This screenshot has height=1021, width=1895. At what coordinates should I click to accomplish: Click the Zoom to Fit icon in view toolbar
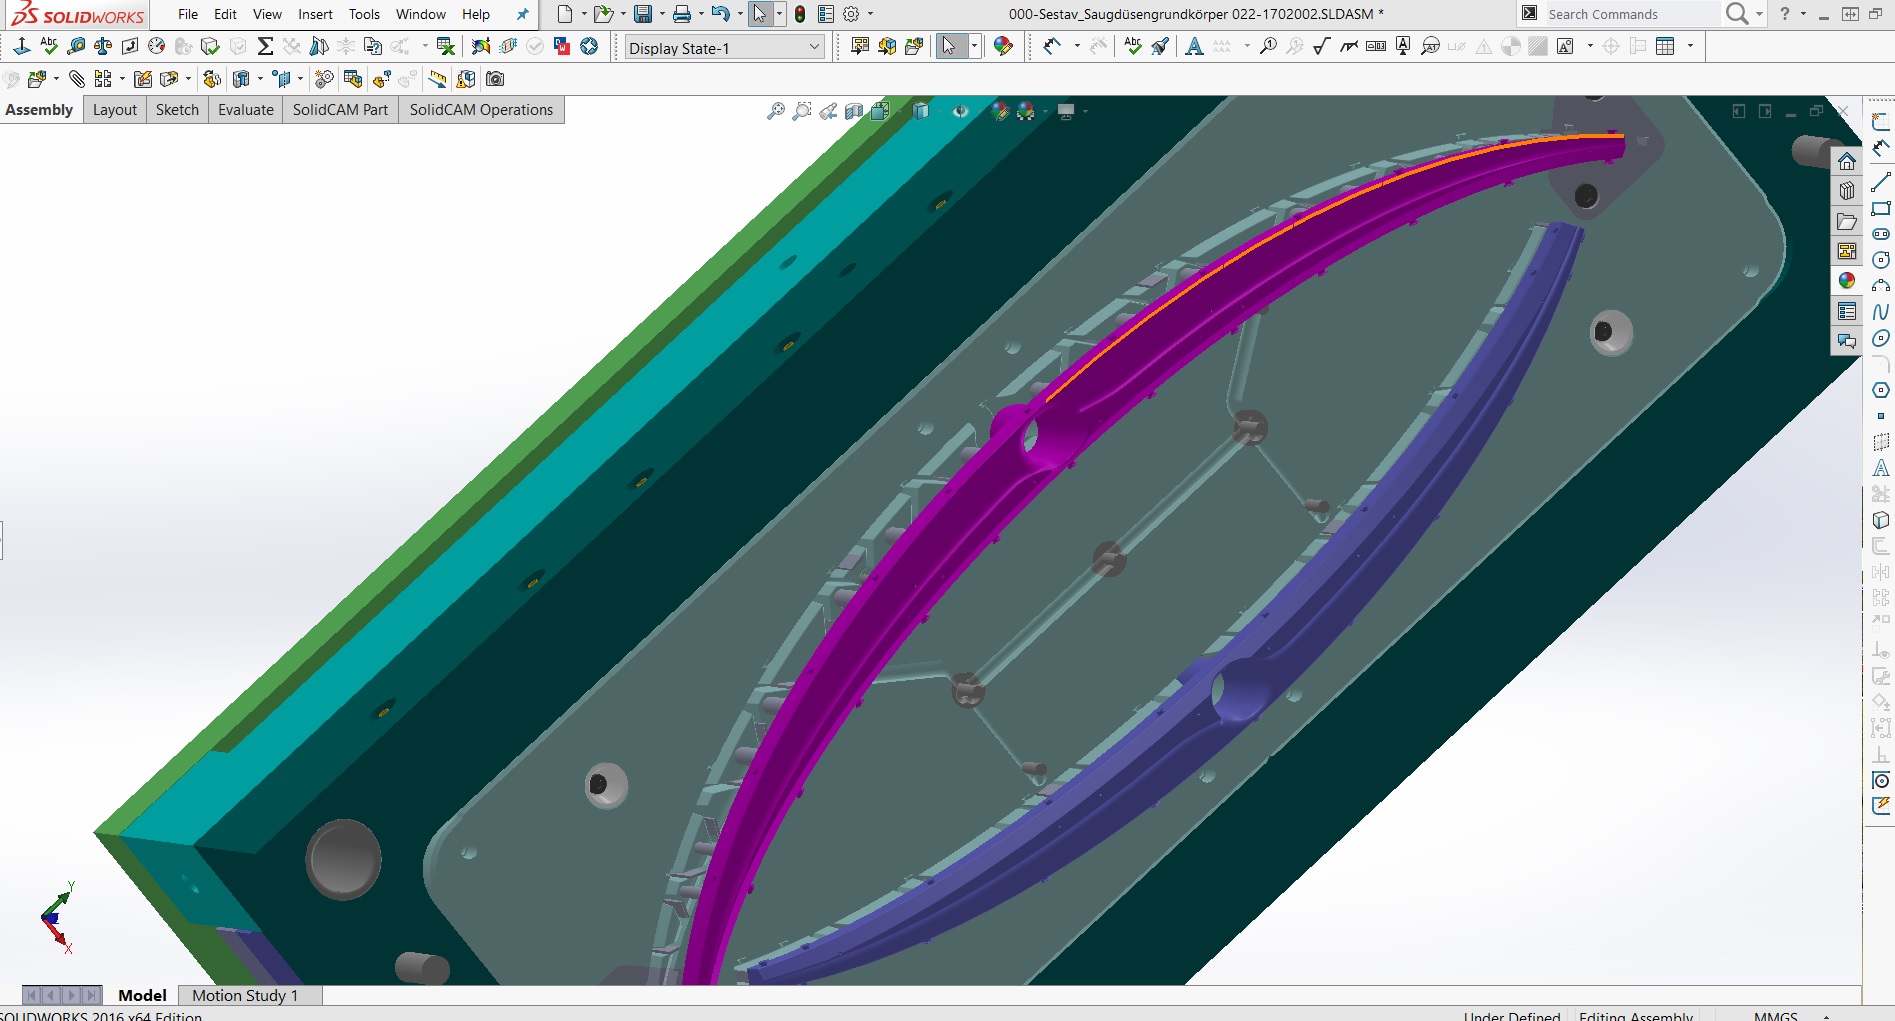click(x=775, y=111)
